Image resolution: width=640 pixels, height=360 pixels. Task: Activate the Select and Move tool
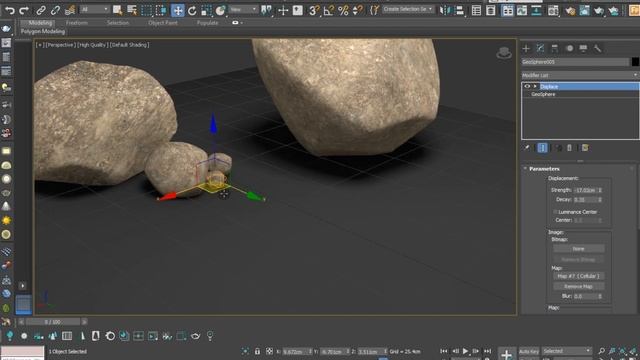tap(178, 10)
